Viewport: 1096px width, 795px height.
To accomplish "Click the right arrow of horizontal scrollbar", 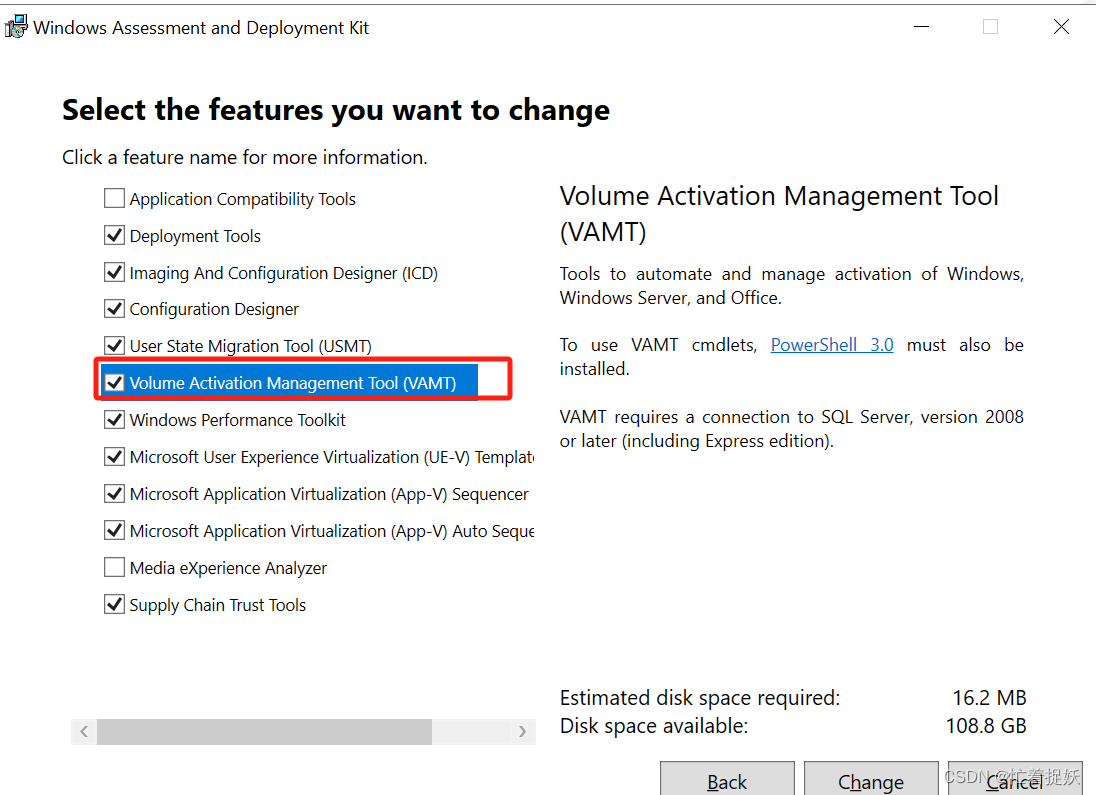I will 522,731.
